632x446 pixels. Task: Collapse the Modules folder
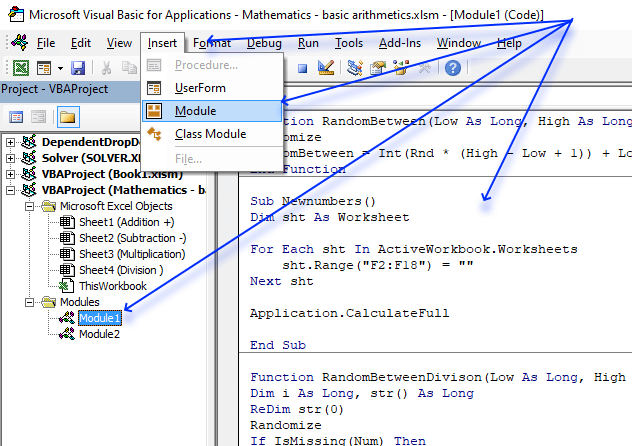(x=29, y=302)
